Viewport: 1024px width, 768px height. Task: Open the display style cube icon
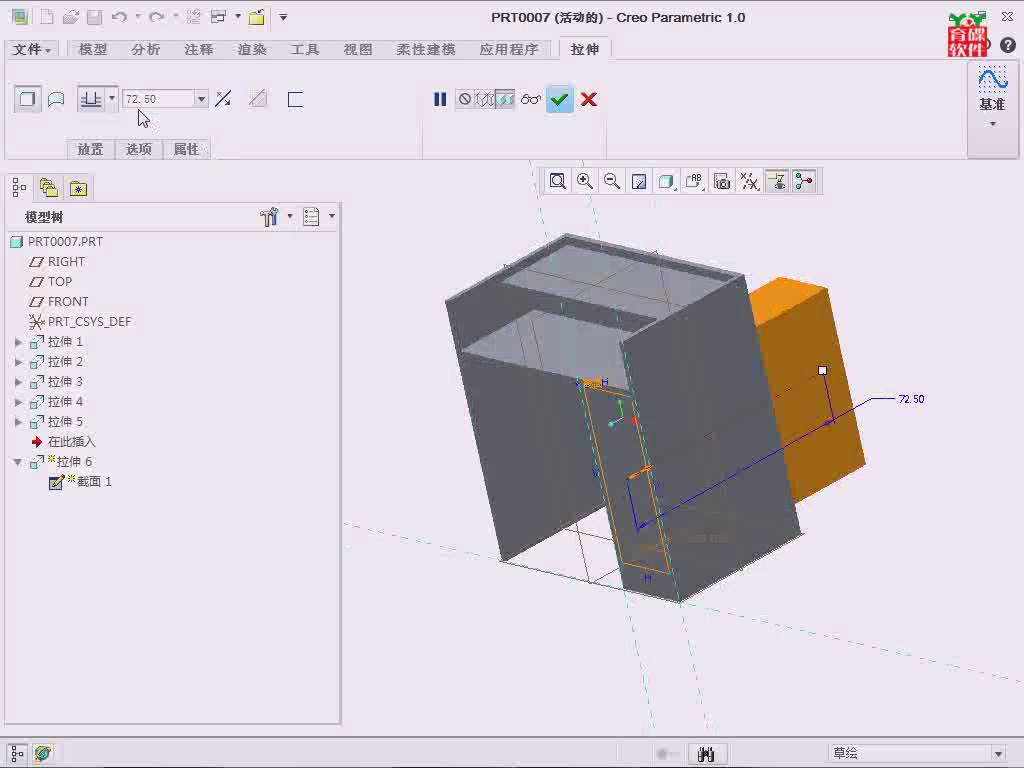point(666,181)
